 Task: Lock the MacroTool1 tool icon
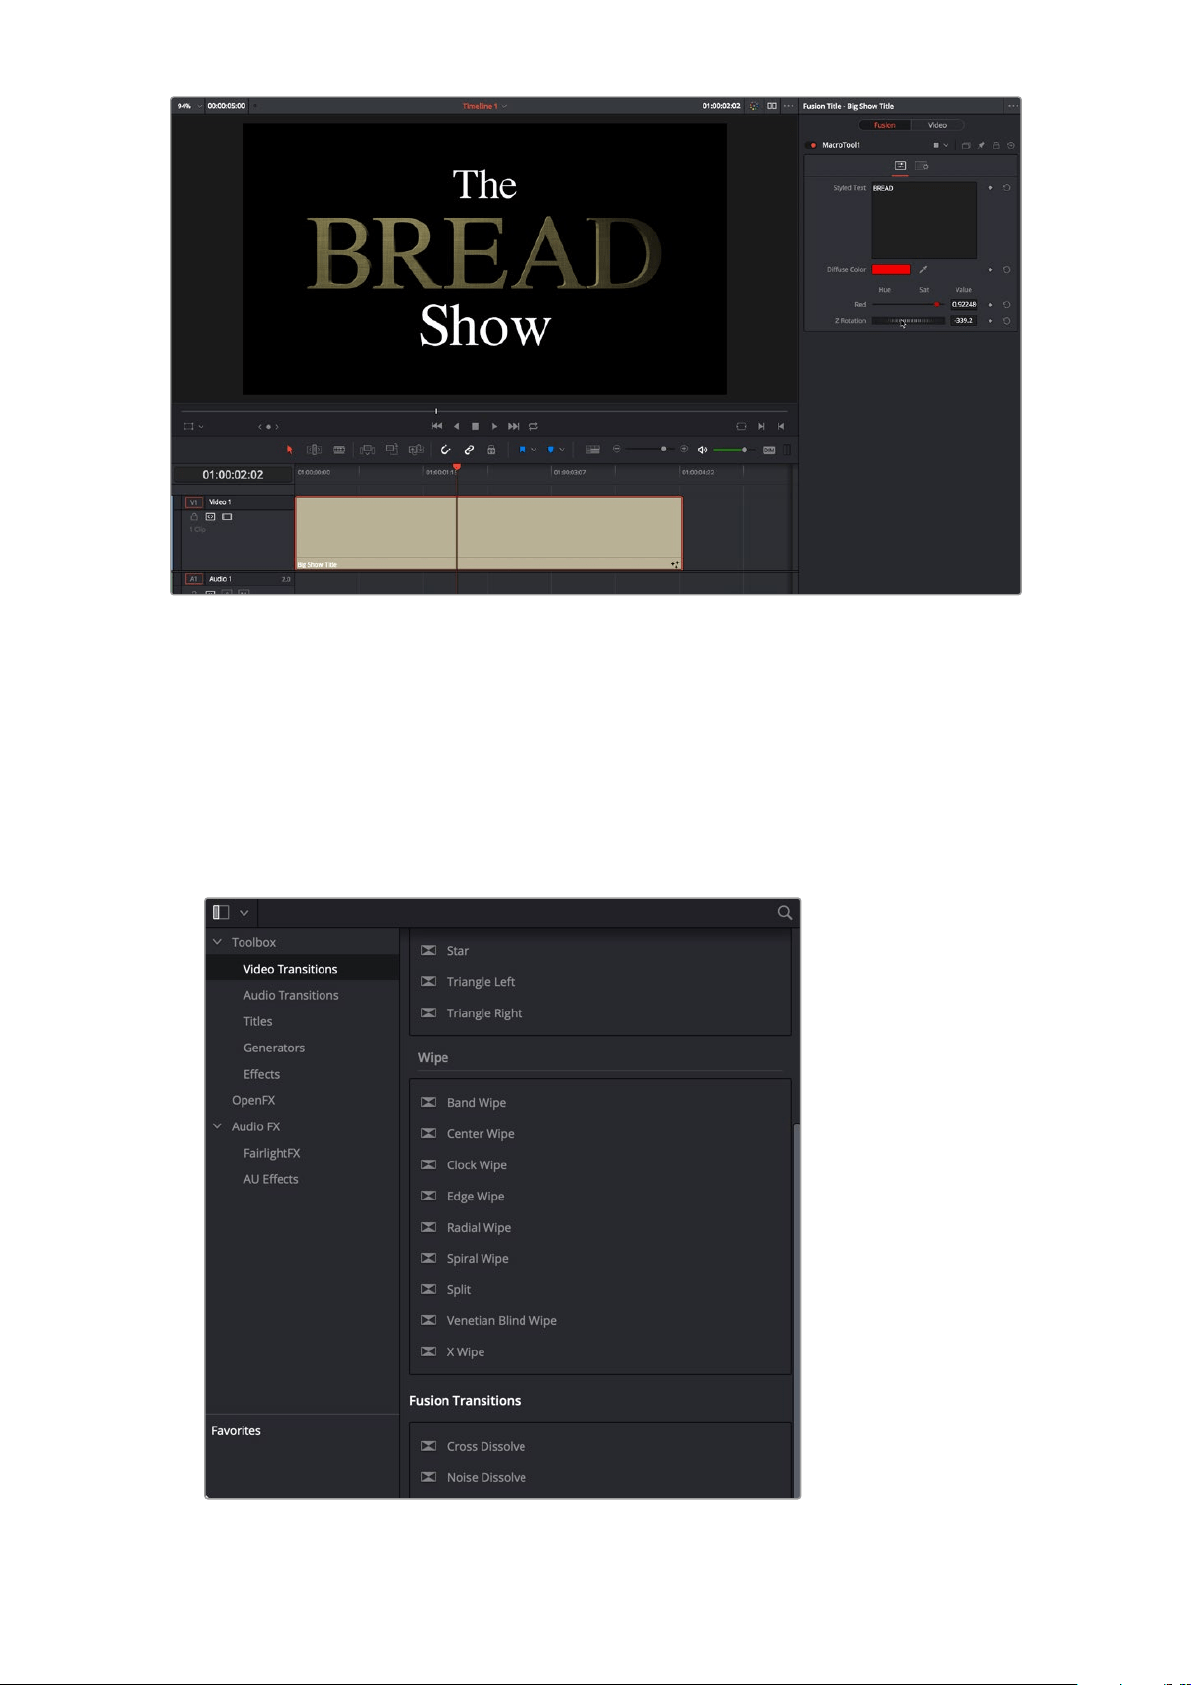(x=996, y=145)
